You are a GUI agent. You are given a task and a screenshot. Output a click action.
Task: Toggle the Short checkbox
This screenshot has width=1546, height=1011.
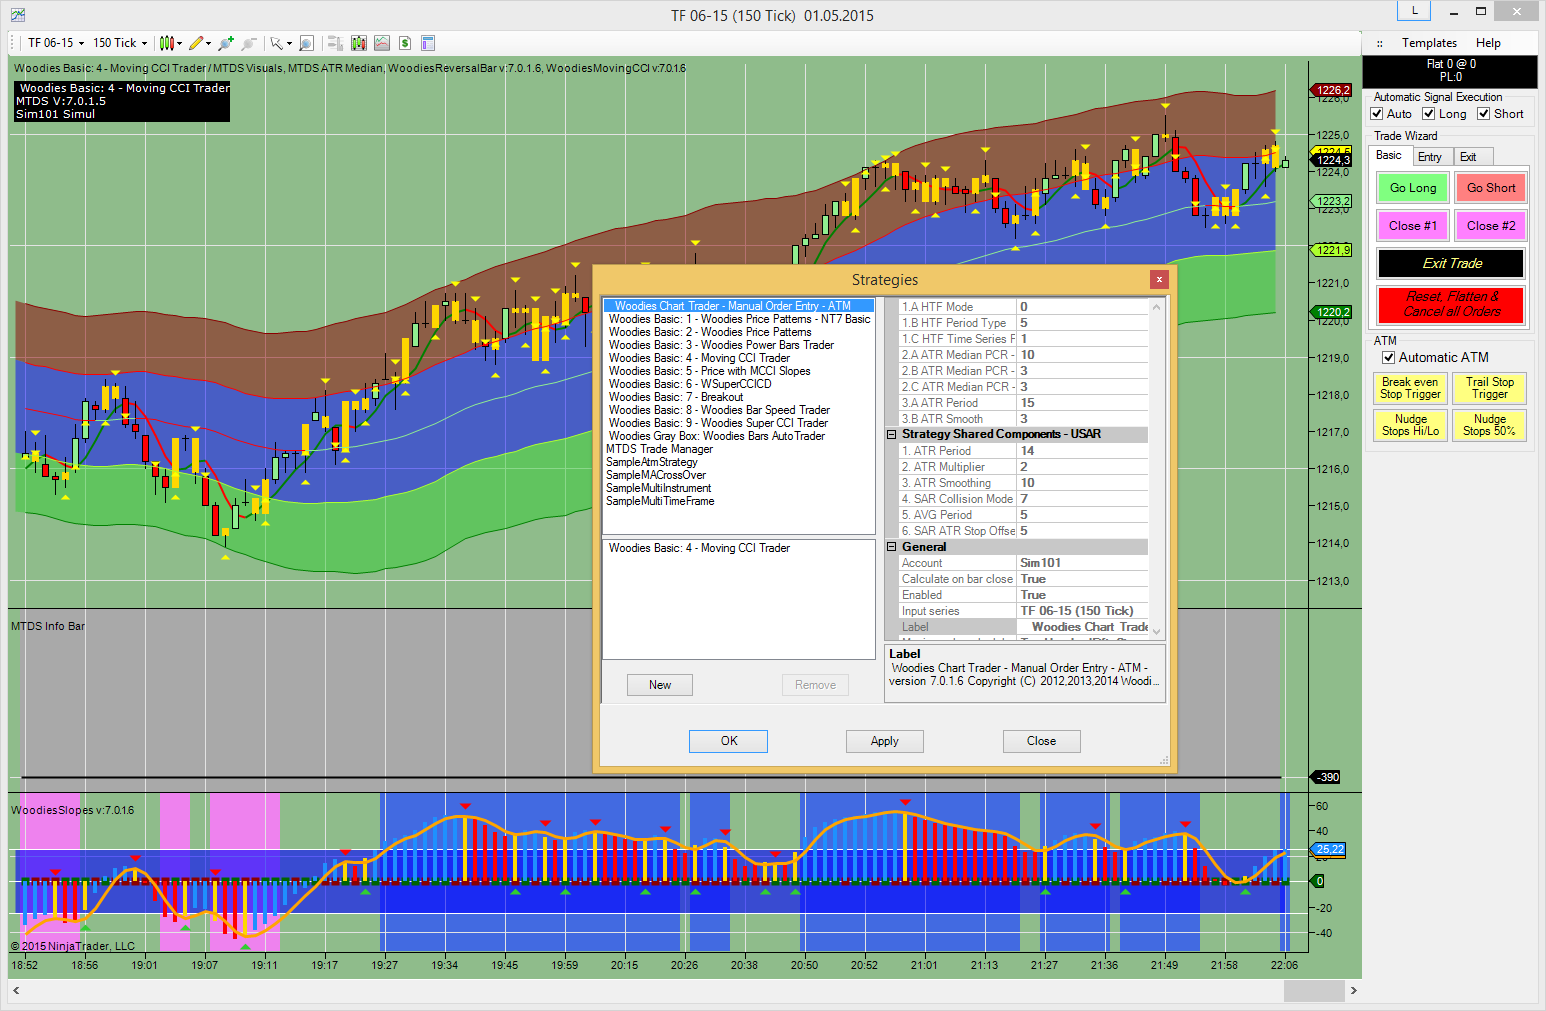1484,114
